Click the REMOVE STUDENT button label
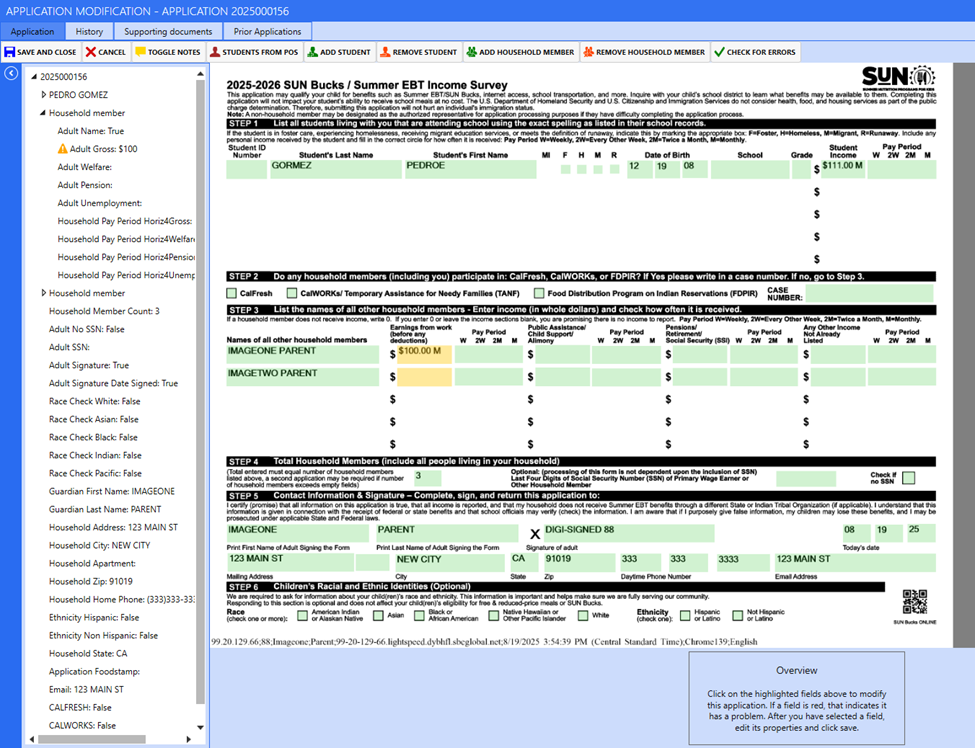This screenshot has height=748, width=975. coord(425,52)
